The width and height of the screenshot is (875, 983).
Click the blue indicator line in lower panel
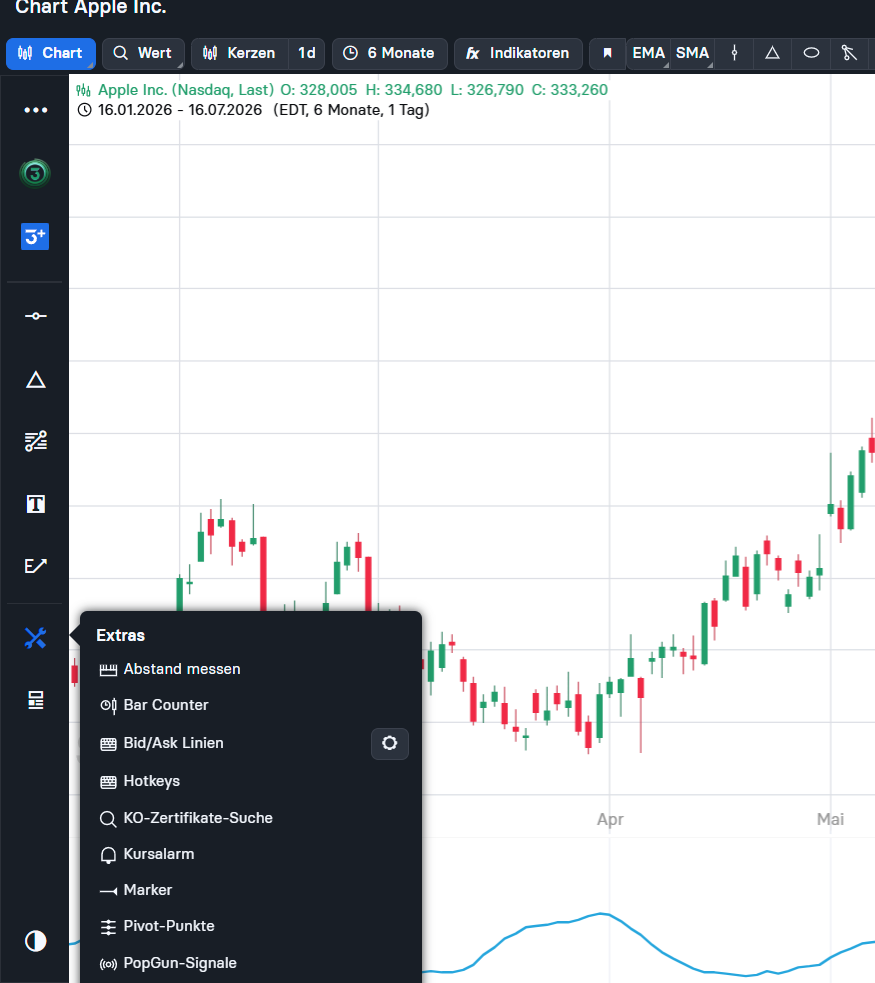point(600,914)
